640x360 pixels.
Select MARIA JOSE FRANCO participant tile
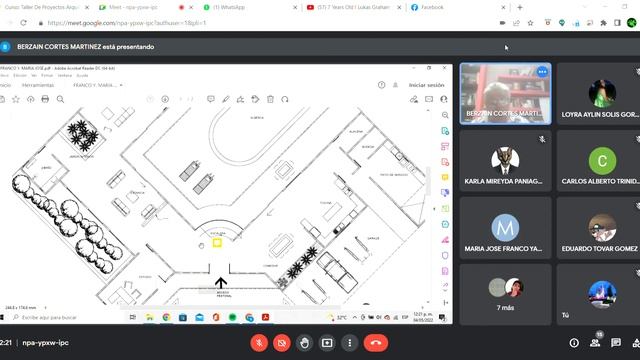(505, 228)
